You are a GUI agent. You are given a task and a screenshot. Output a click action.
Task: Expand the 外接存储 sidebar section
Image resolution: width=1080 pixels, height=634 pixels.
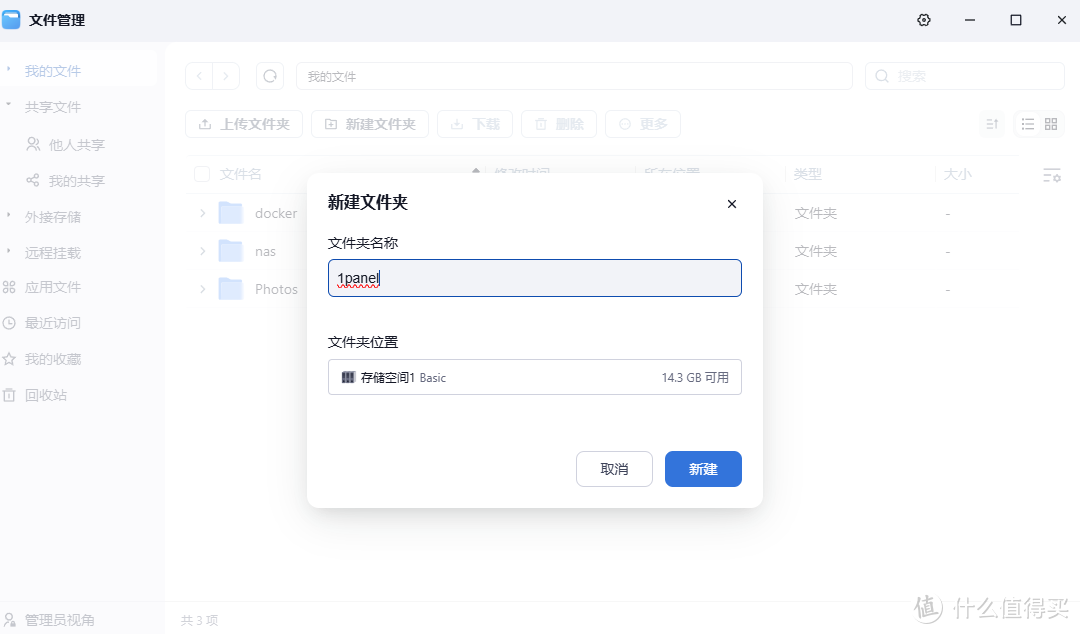(8, 215)
